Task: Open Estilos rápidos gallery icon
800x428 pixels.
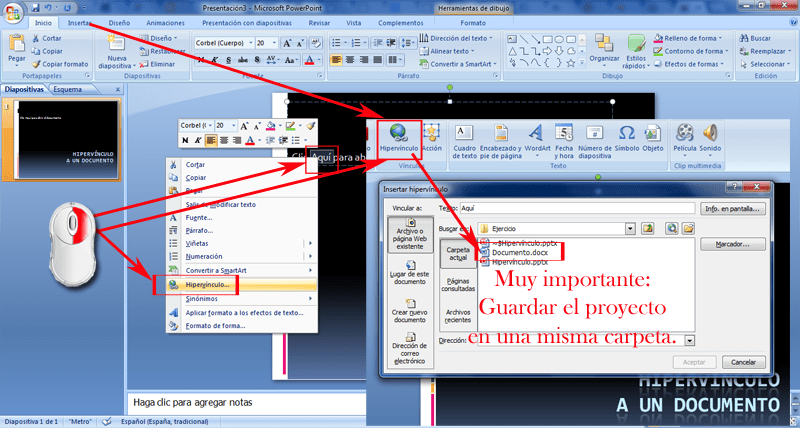Action: pos(636,44)
